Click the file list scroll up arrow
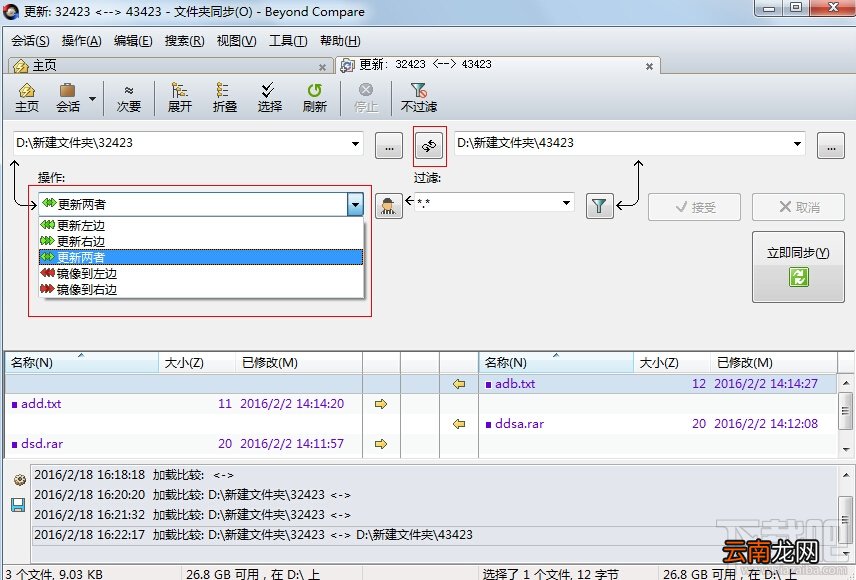 pyautogui.click(x=845, y=383)
